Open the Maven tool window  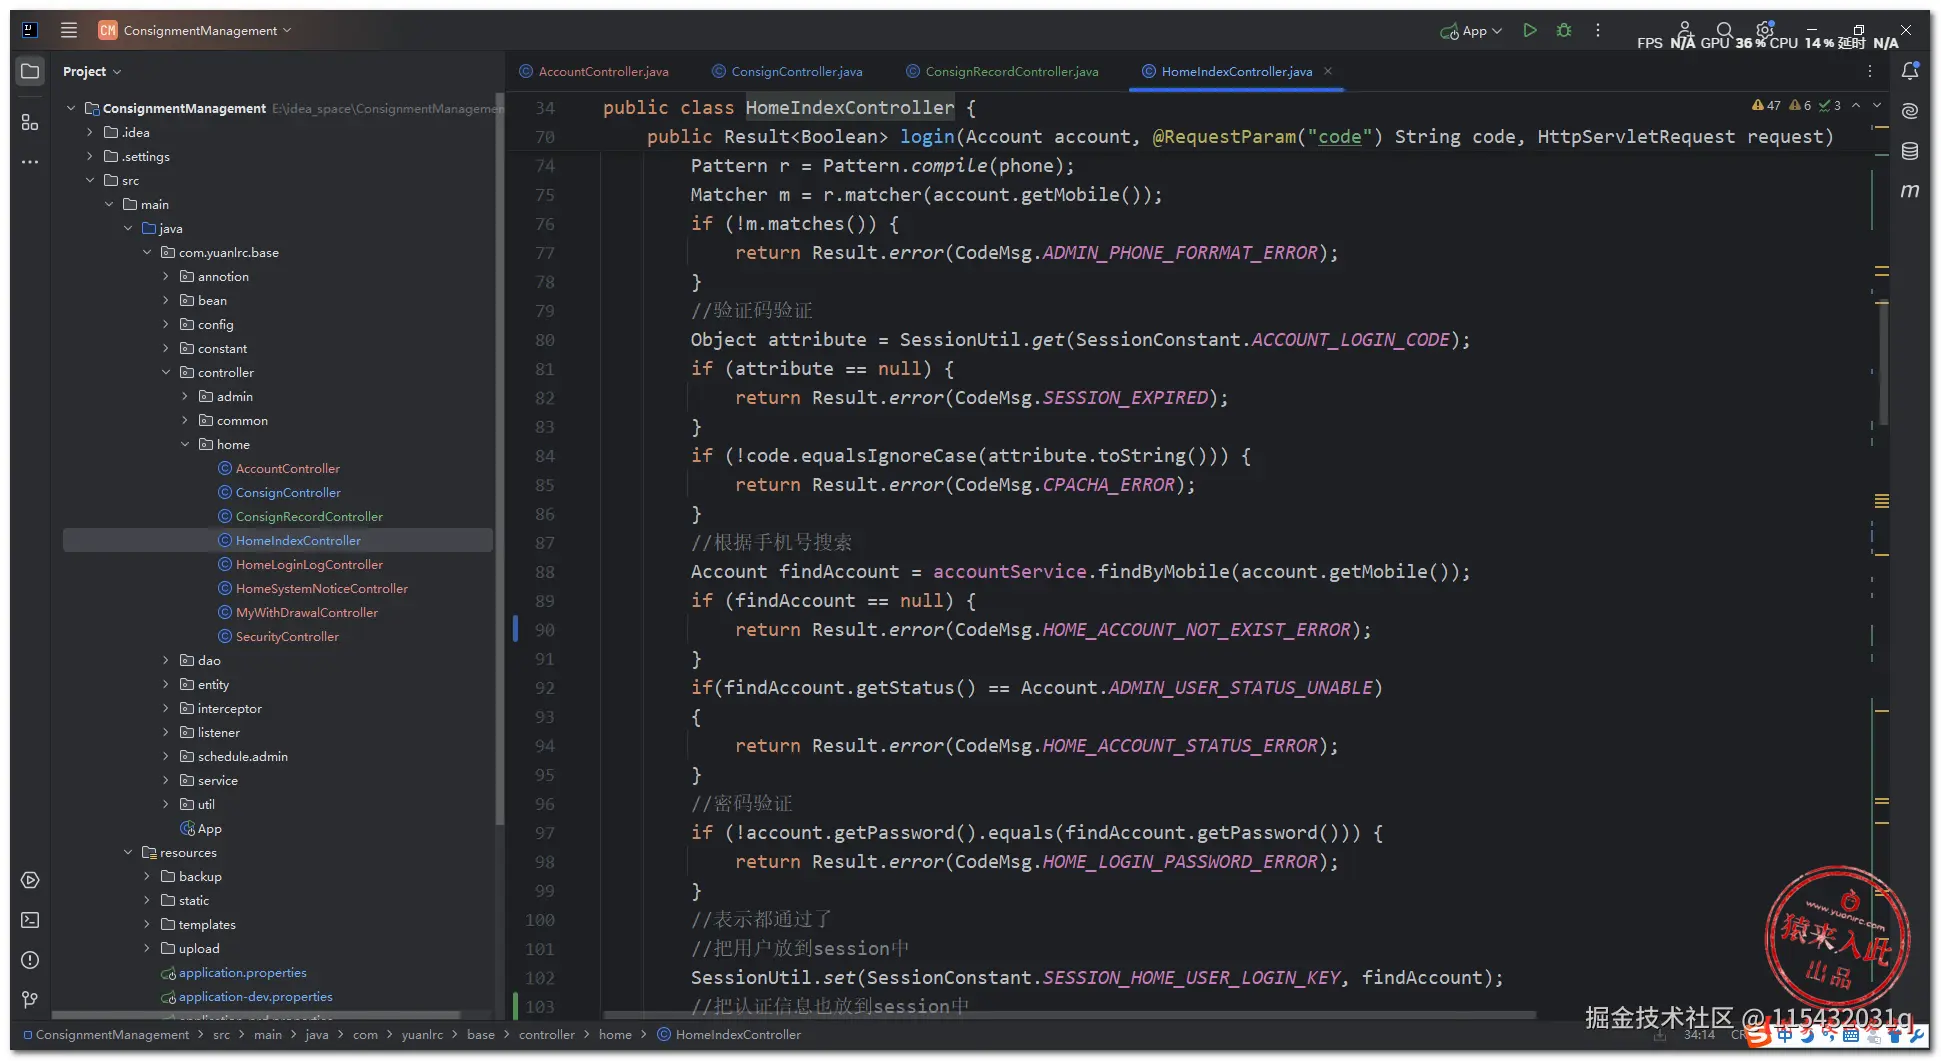1910,190
